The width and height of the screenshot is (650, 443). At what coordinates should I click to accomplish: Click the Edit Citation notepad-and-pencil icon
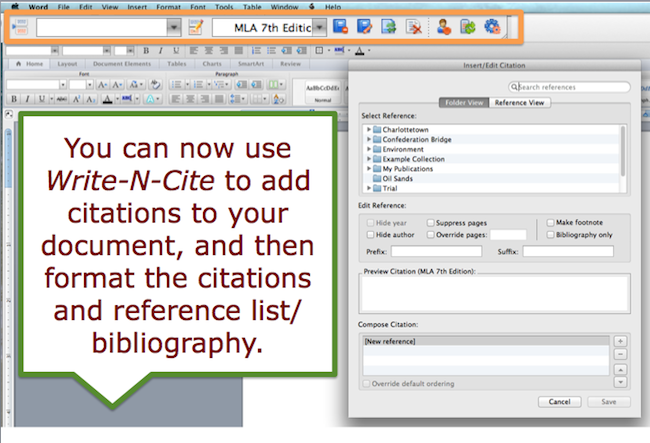tap(196, 27)
